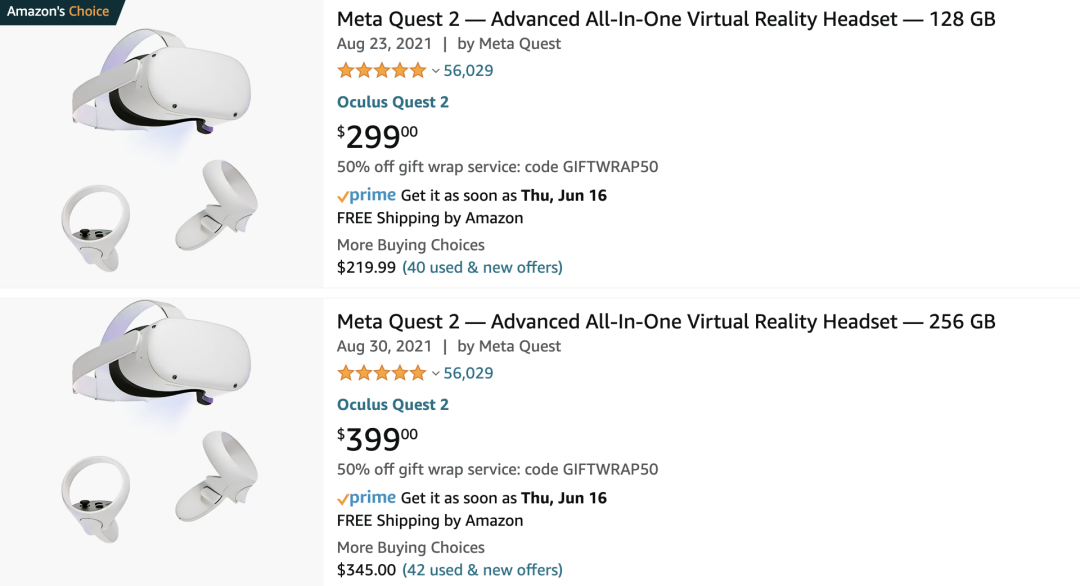Click the Prime logo on the 256 GB listing

pos(367,498)
